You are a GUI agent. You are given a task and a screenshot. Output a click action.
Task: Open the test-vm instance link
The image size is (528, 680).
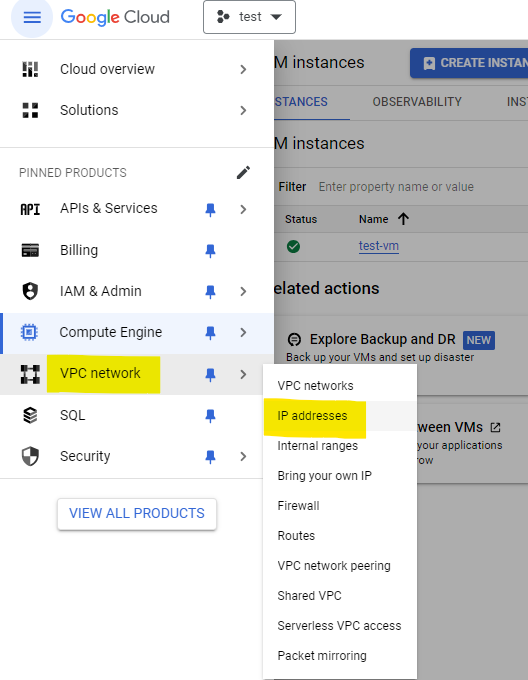(379, 246)
